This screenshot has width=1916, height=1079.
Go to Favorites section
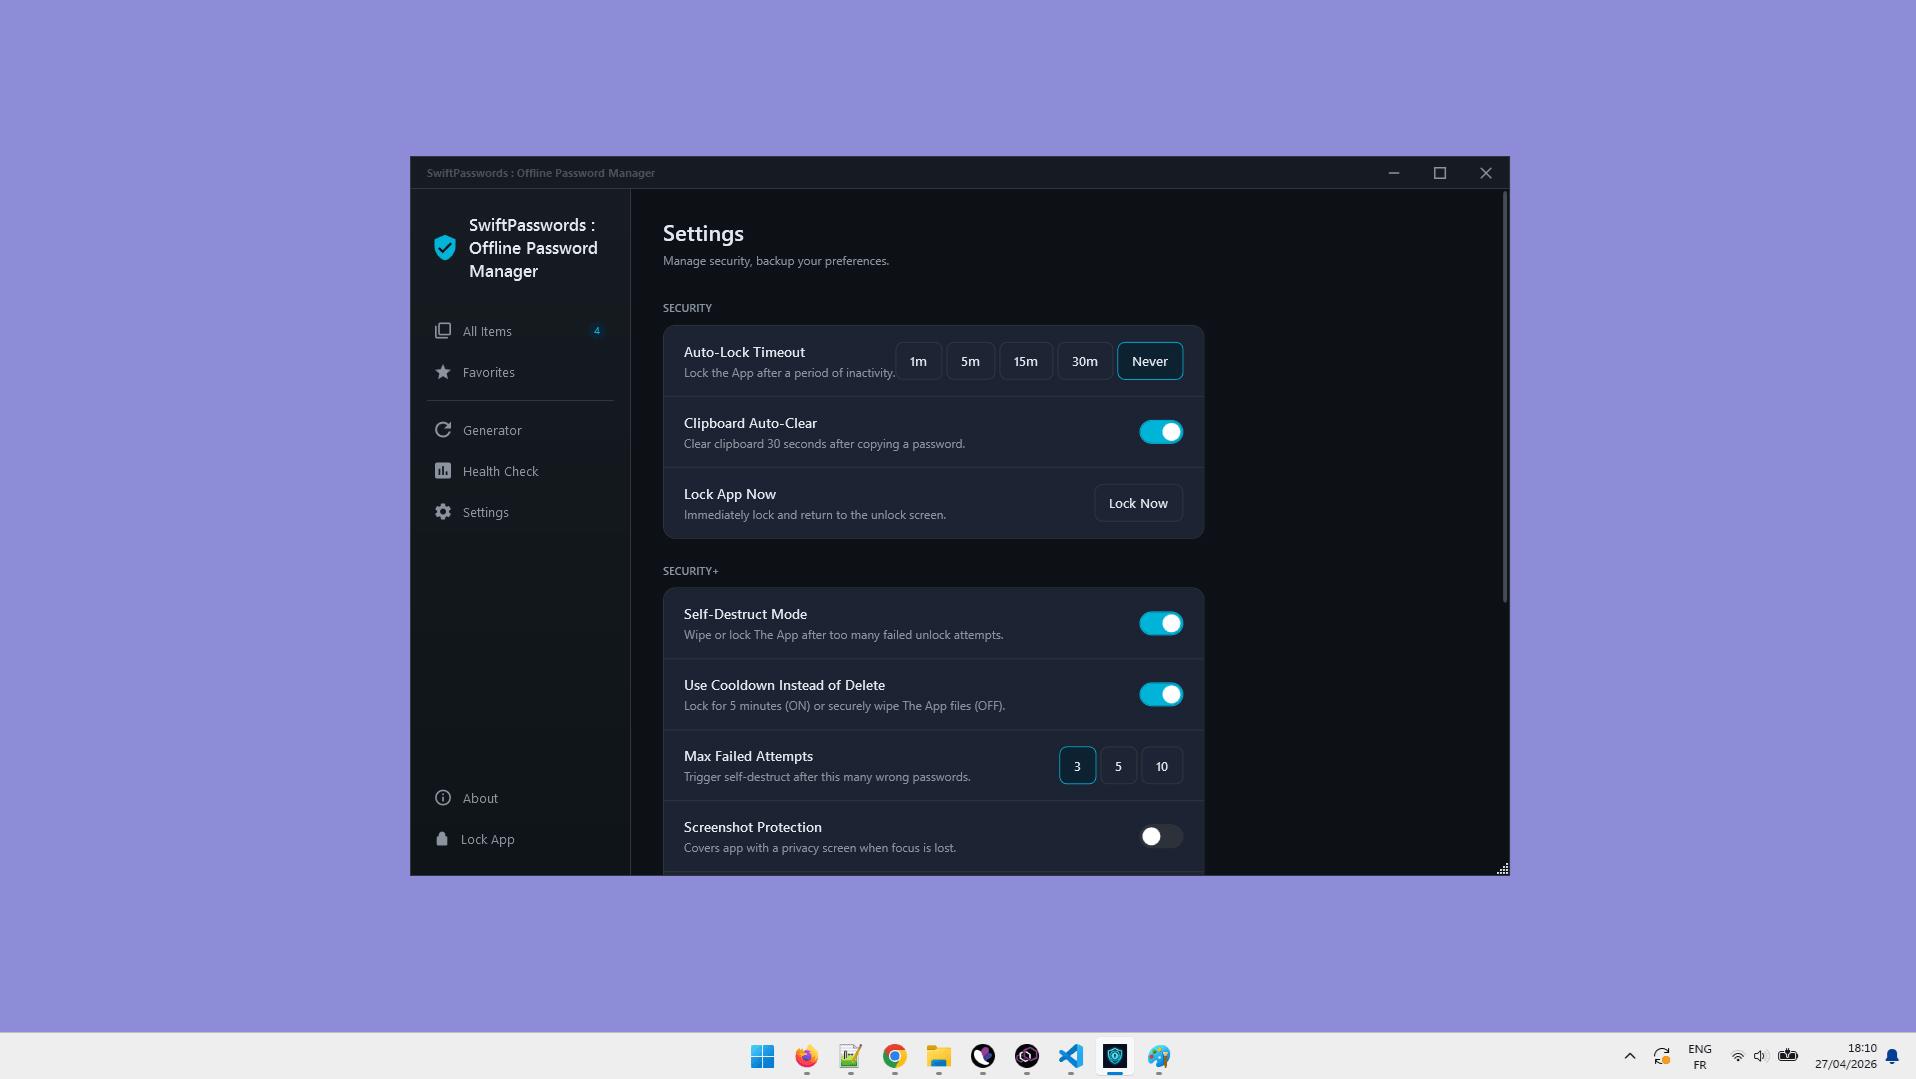coord(520,372)
